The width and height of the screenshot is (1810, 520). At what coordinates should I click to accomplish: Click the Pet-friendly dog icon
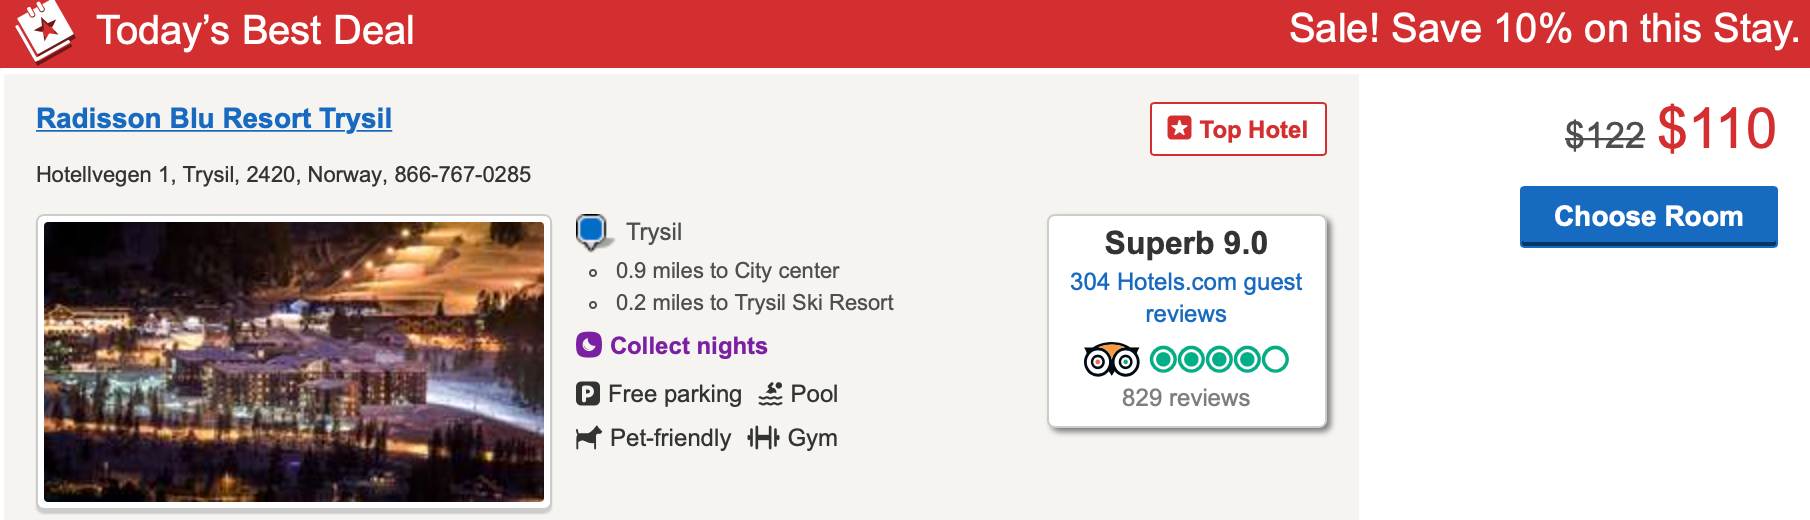(588, 438)
